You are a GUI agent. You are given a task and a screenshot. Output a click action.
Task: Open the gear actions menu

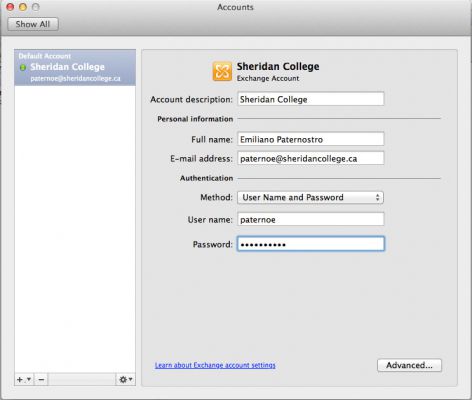coord(126,379)
